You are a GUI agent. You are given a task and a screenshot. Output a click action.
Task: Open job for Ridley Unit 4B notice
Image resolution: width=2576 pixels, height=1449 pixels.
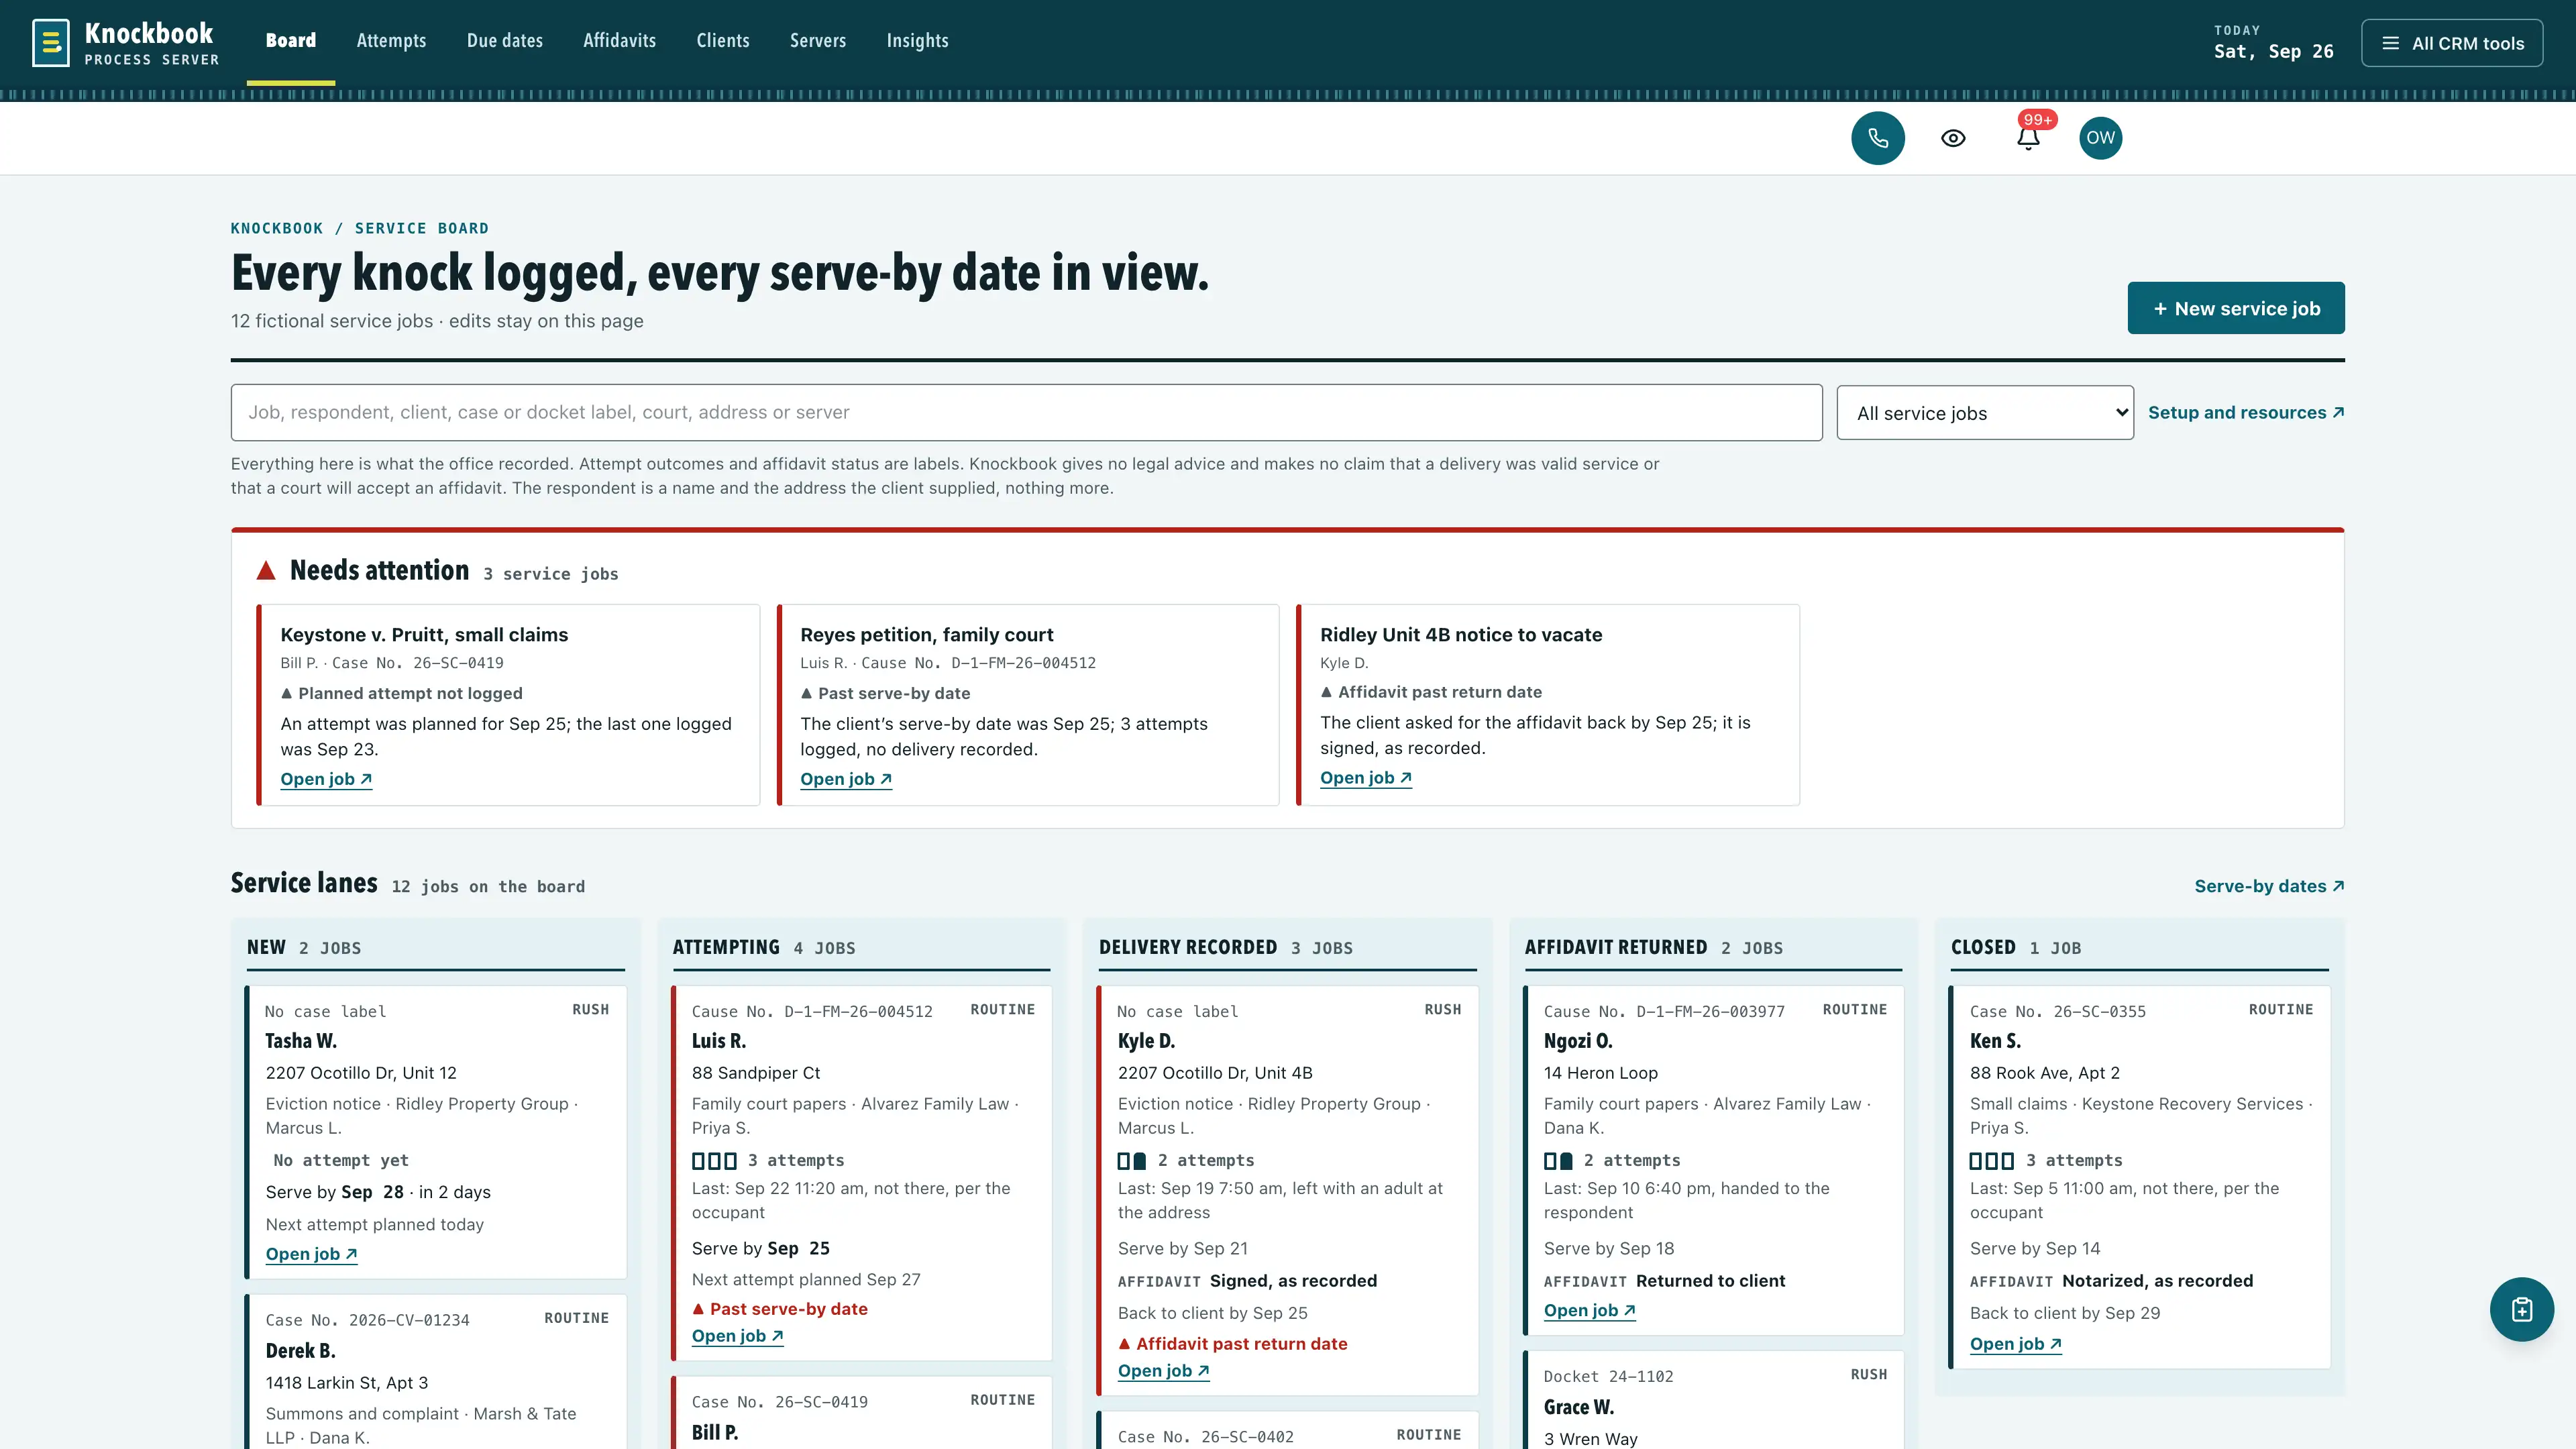pyautogui.click(x=1366, y=777)
